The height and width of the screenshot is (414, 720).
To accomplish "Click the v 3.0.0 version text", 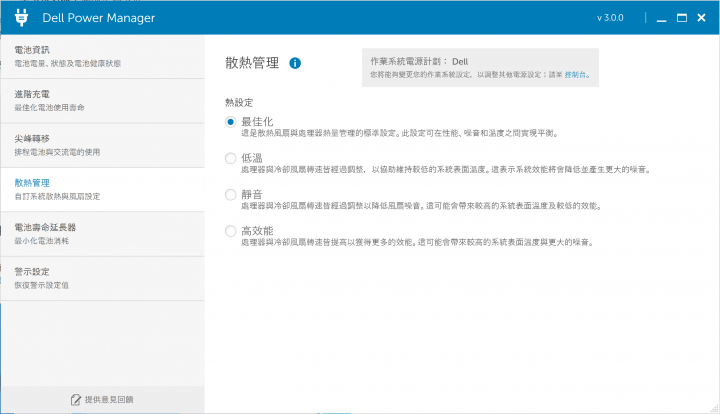I will pyautogui.click(x=610, y=18).
